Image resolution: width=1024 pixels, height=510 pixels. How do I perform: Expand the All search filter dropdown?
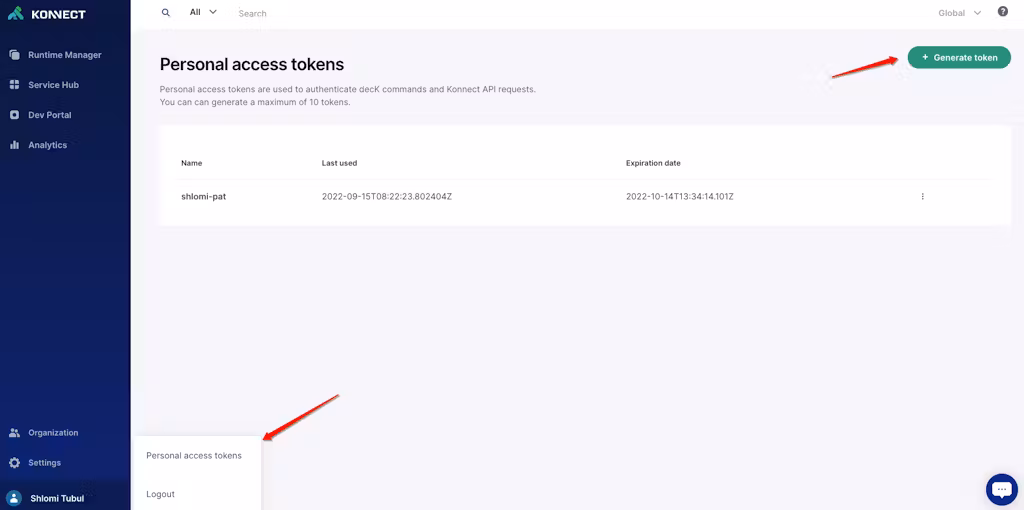(x=203, y=12)
